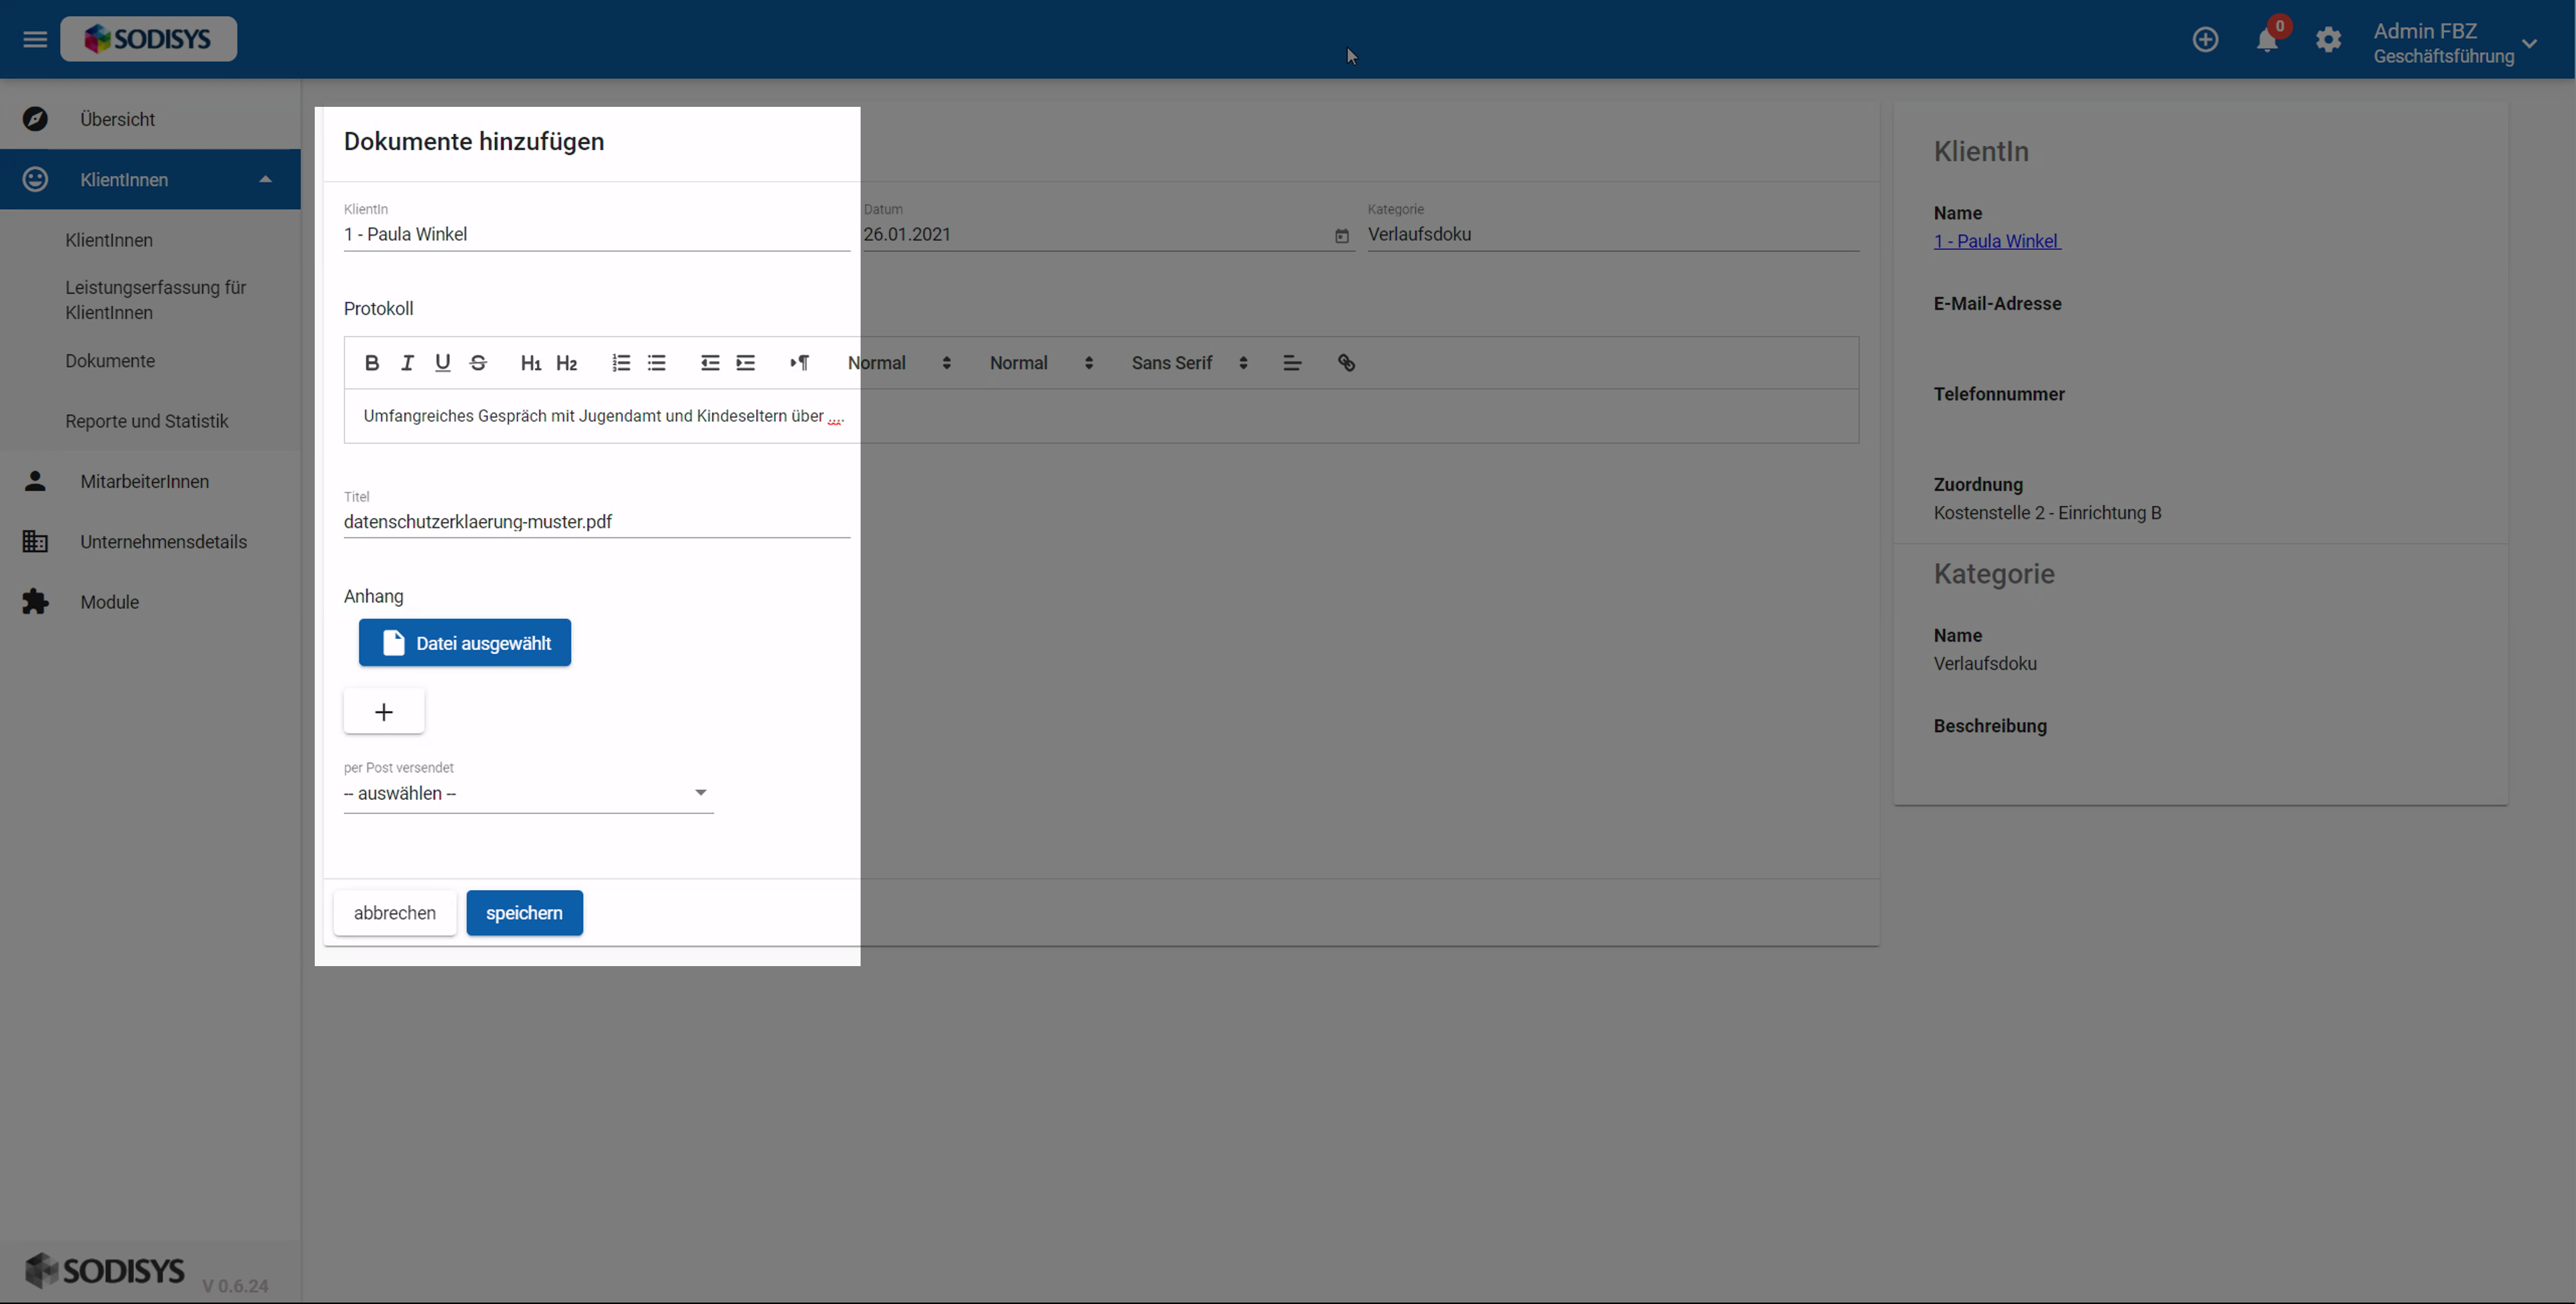Toggle right-to-left text direction
This screenshot has height=1304, width=2576.
pyautogui.click(x=799, y=363)
